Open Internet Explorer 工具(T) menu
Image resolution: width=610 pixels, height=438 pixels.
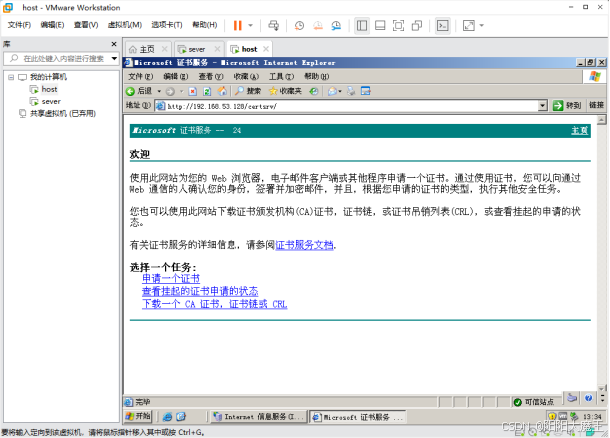tap(281, 77)
